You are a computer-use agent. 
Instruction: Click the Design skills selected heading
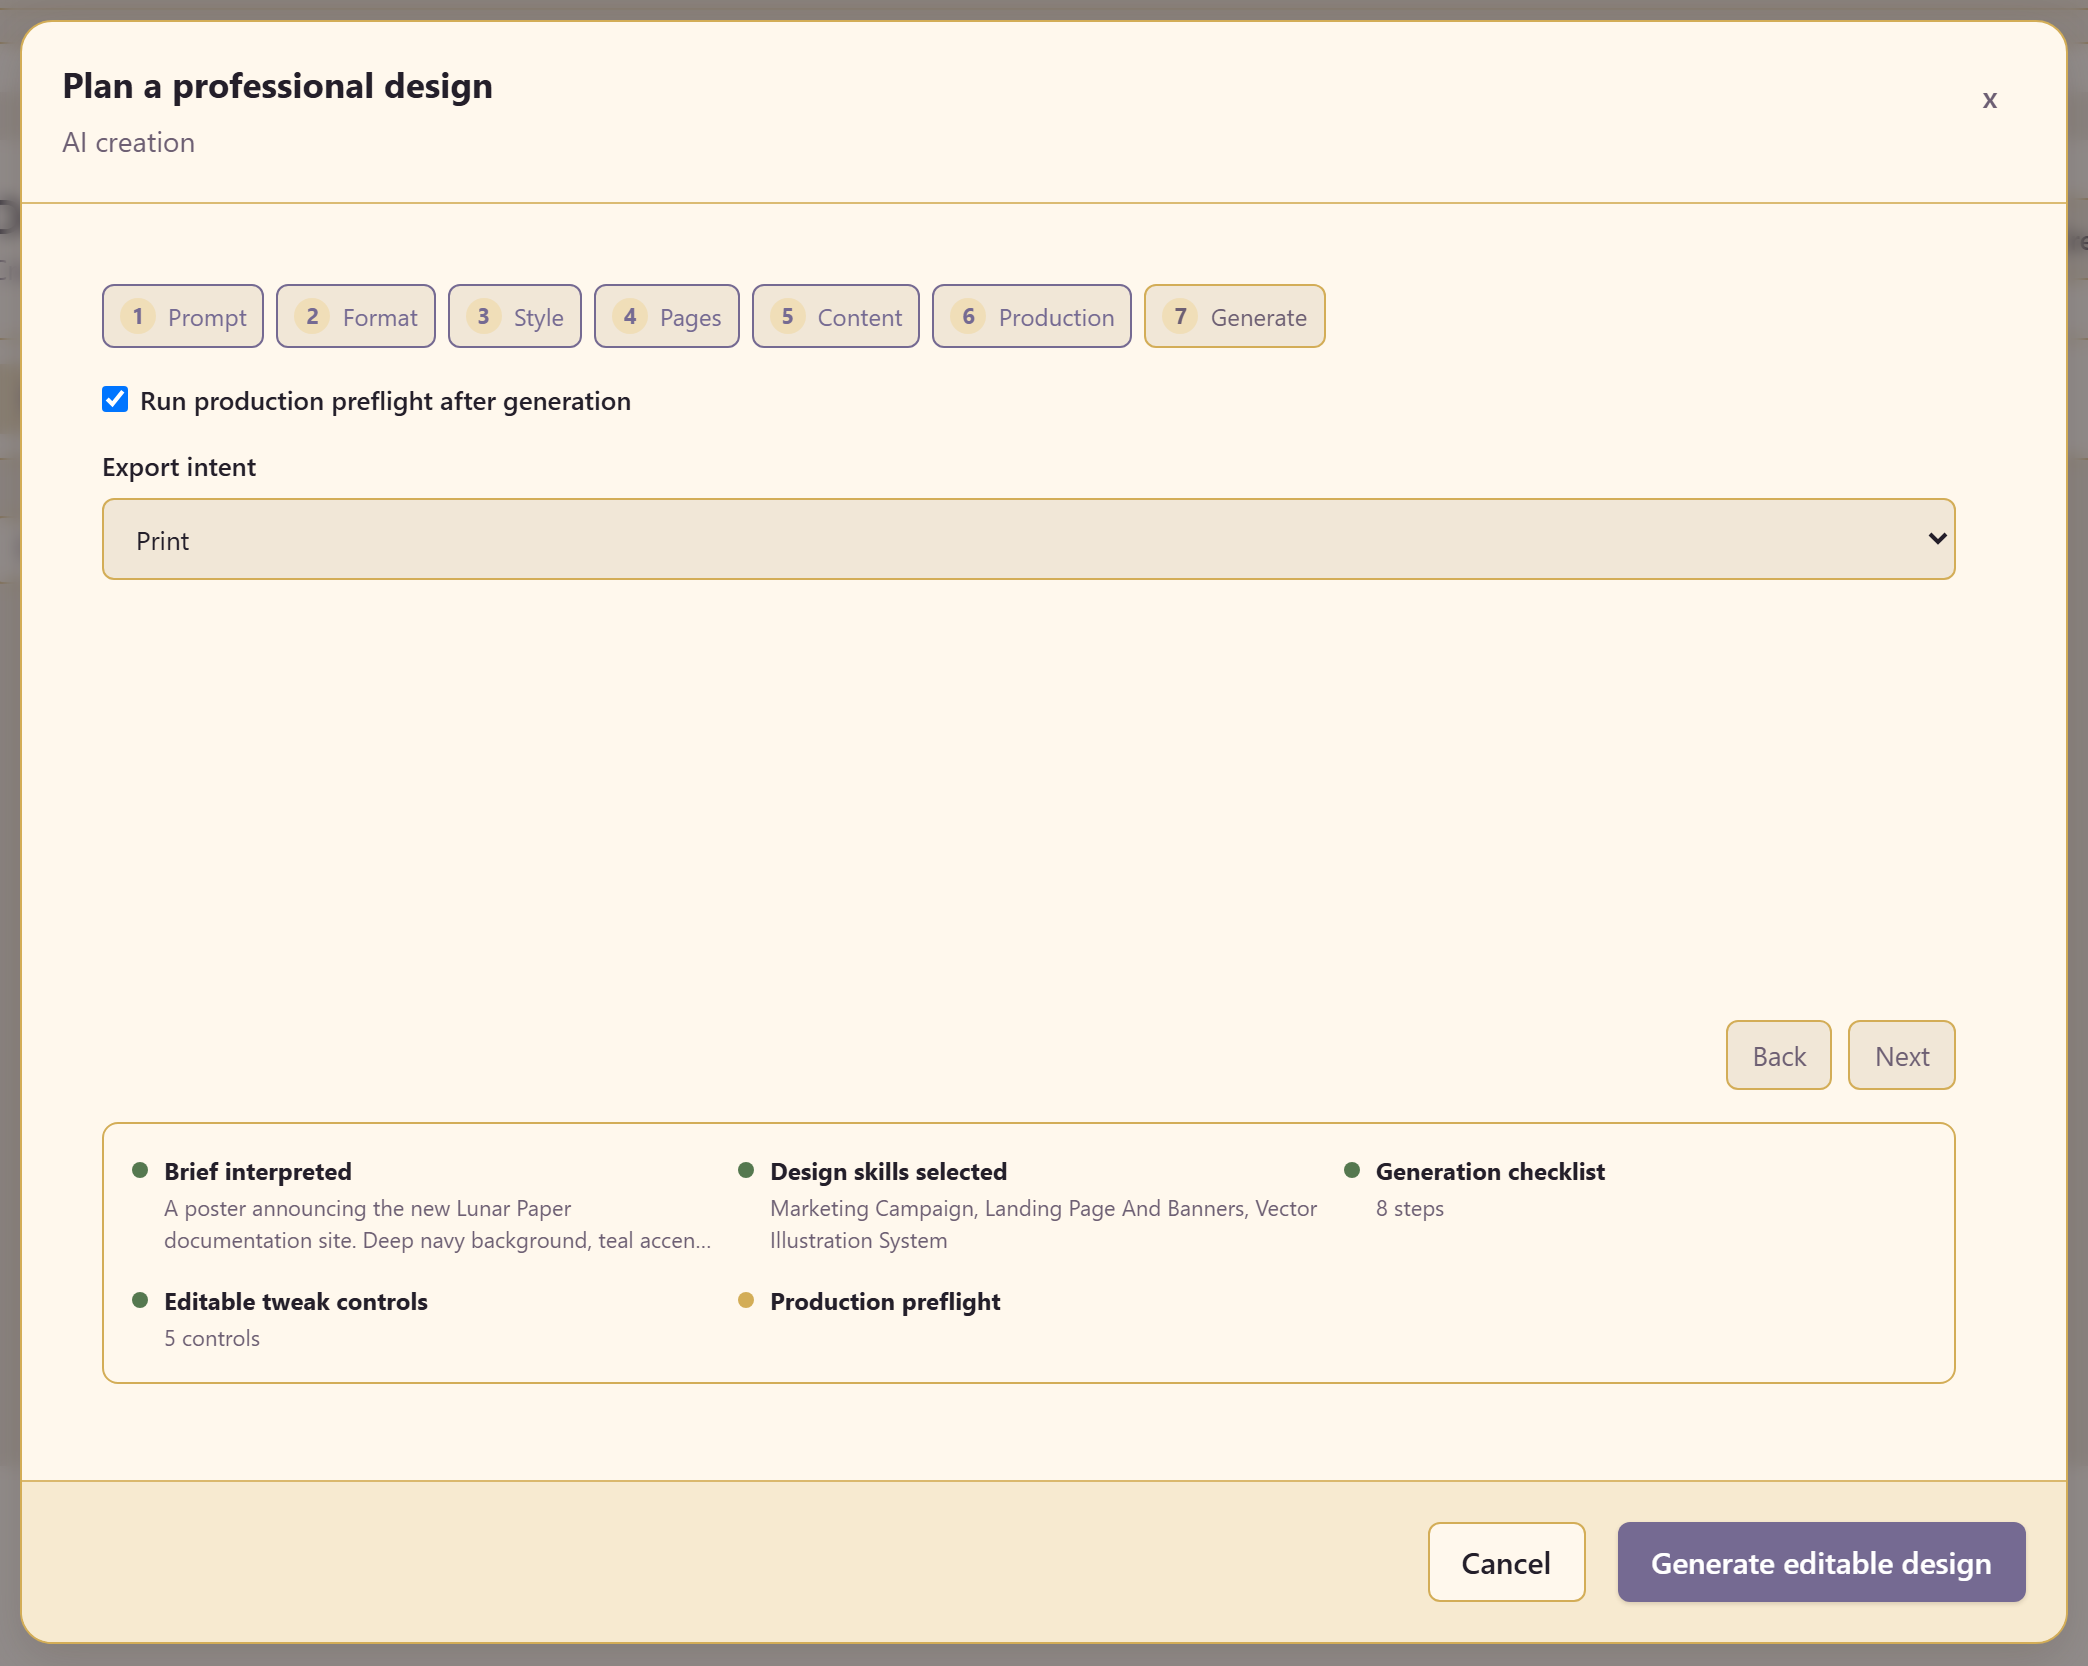(x=888, y=1171)
